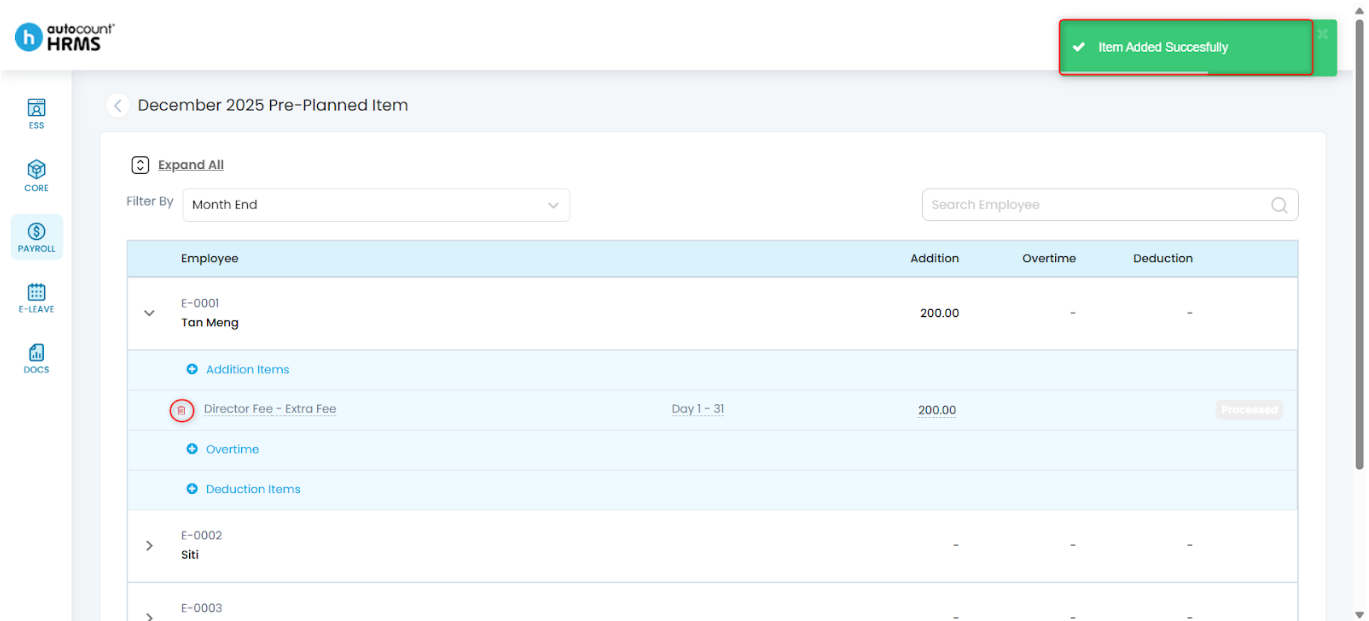Expand the Siti employee row

149,545
